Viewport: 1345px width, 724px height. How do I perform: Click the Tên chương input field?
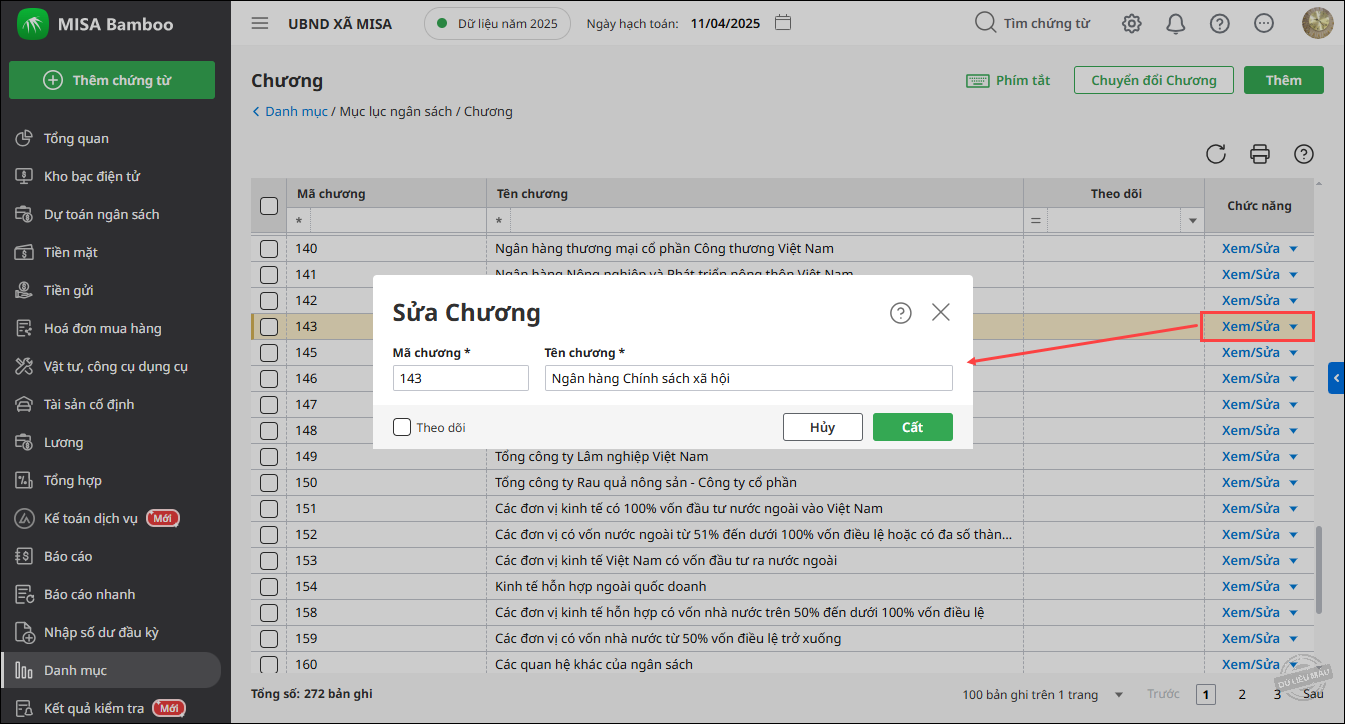tap(749, 378)
